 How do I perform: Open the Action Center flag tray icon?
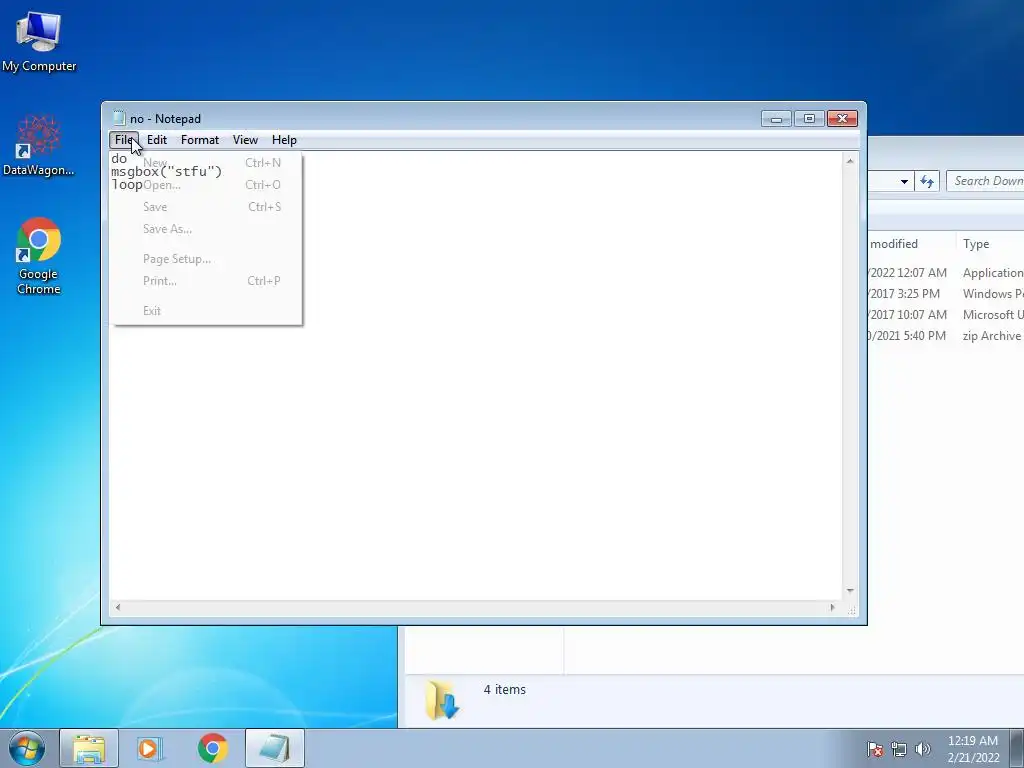click(x=875, y=749)
